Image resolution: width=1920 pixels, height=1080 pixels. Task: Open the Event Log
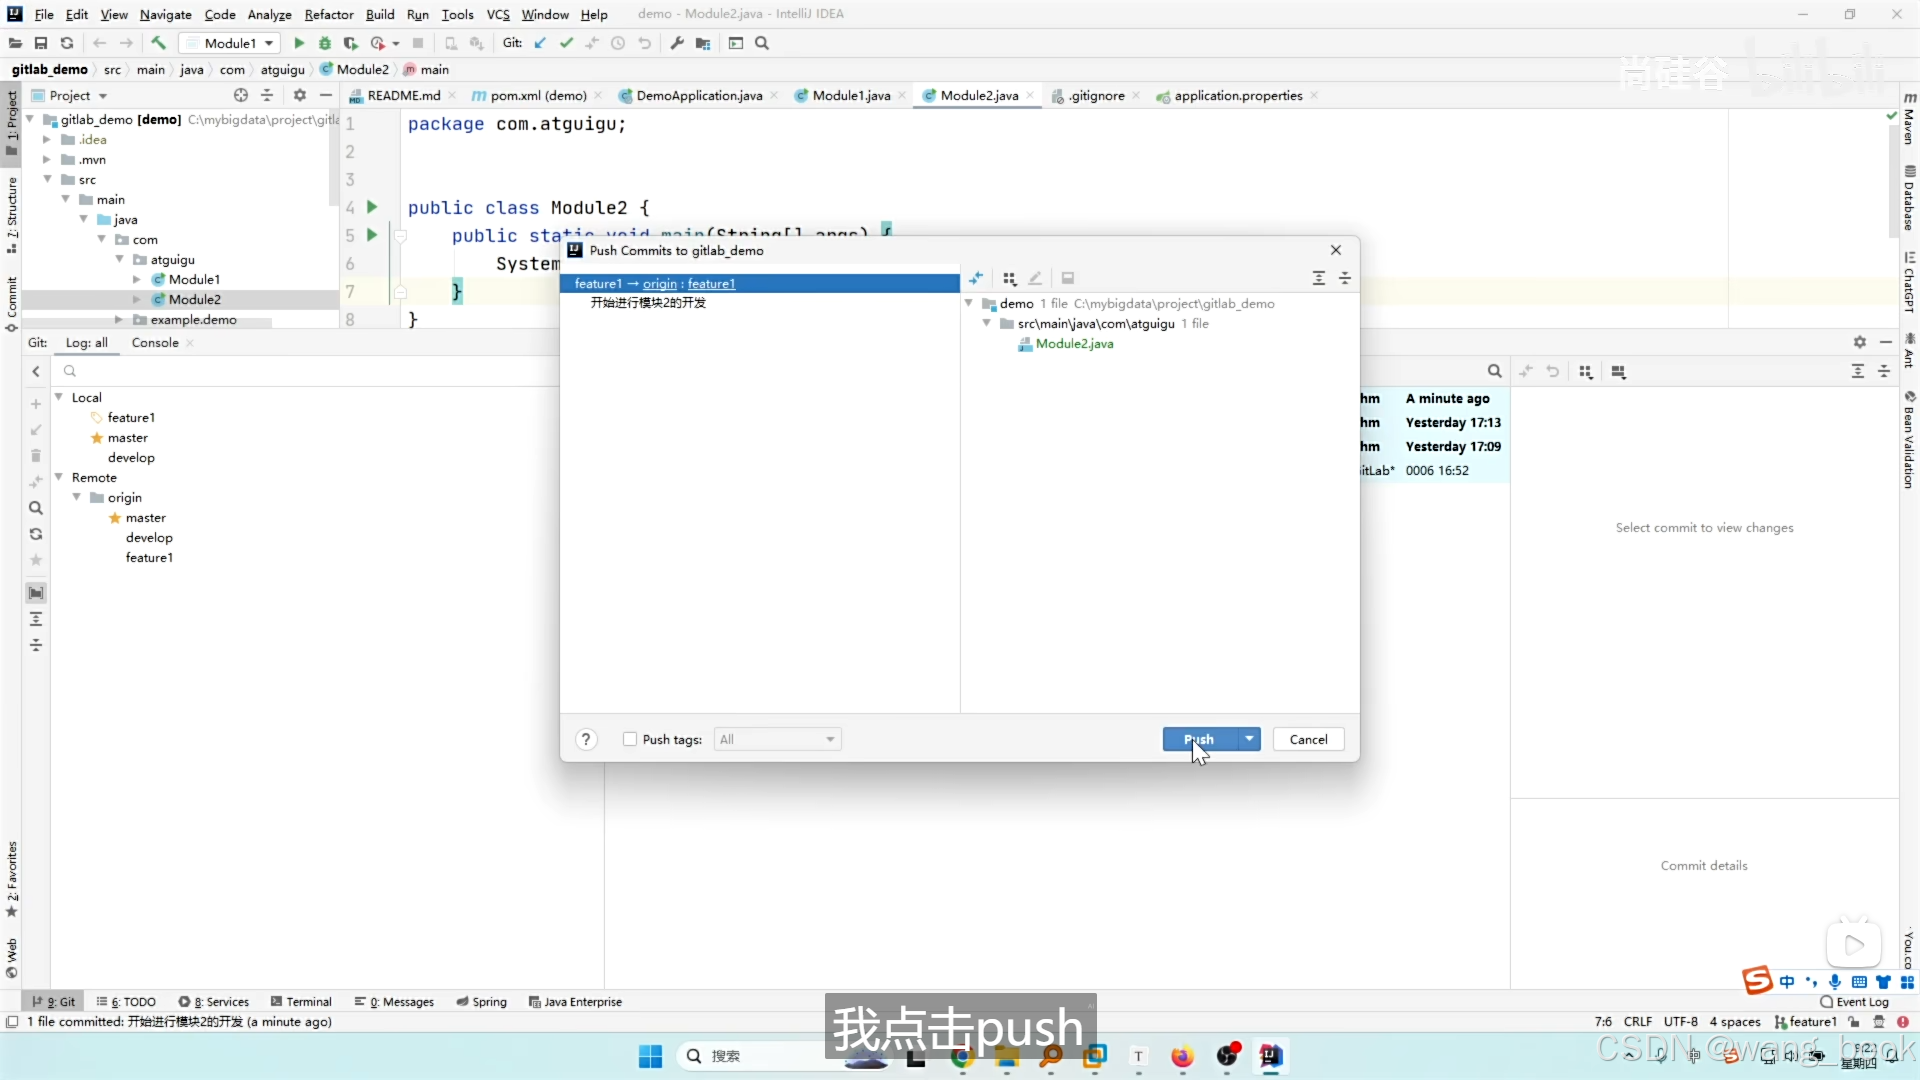tap(1855, 1001)
